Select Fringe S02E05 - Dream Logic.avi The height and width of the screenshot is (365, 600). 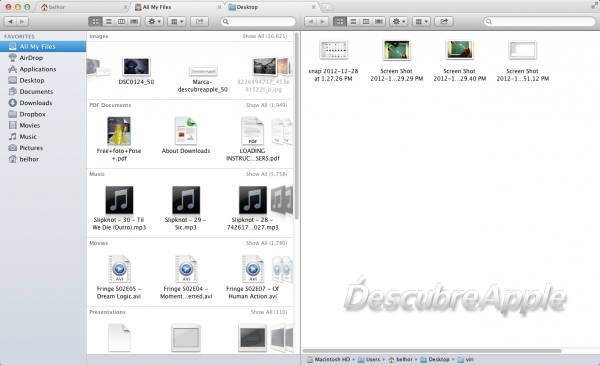(x=119, y=277)
